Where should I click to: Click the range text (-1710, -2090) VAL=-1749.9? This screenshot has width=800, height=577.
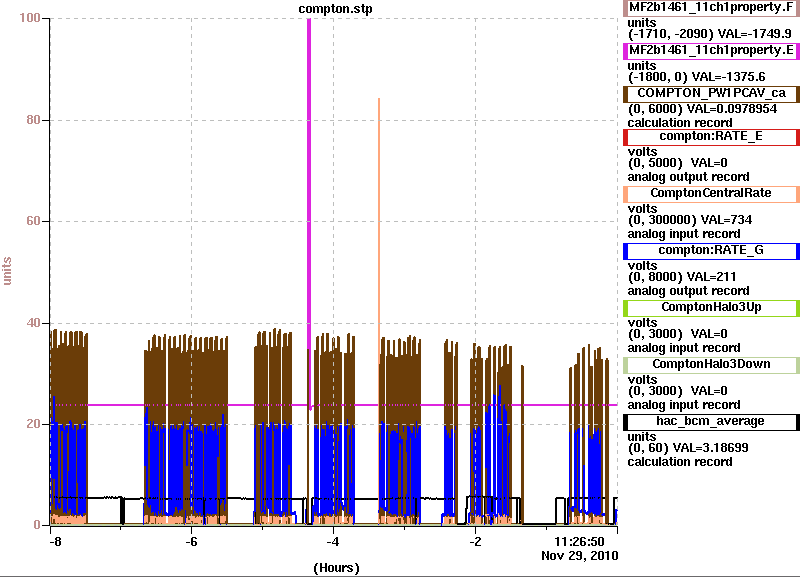point(710,34)
